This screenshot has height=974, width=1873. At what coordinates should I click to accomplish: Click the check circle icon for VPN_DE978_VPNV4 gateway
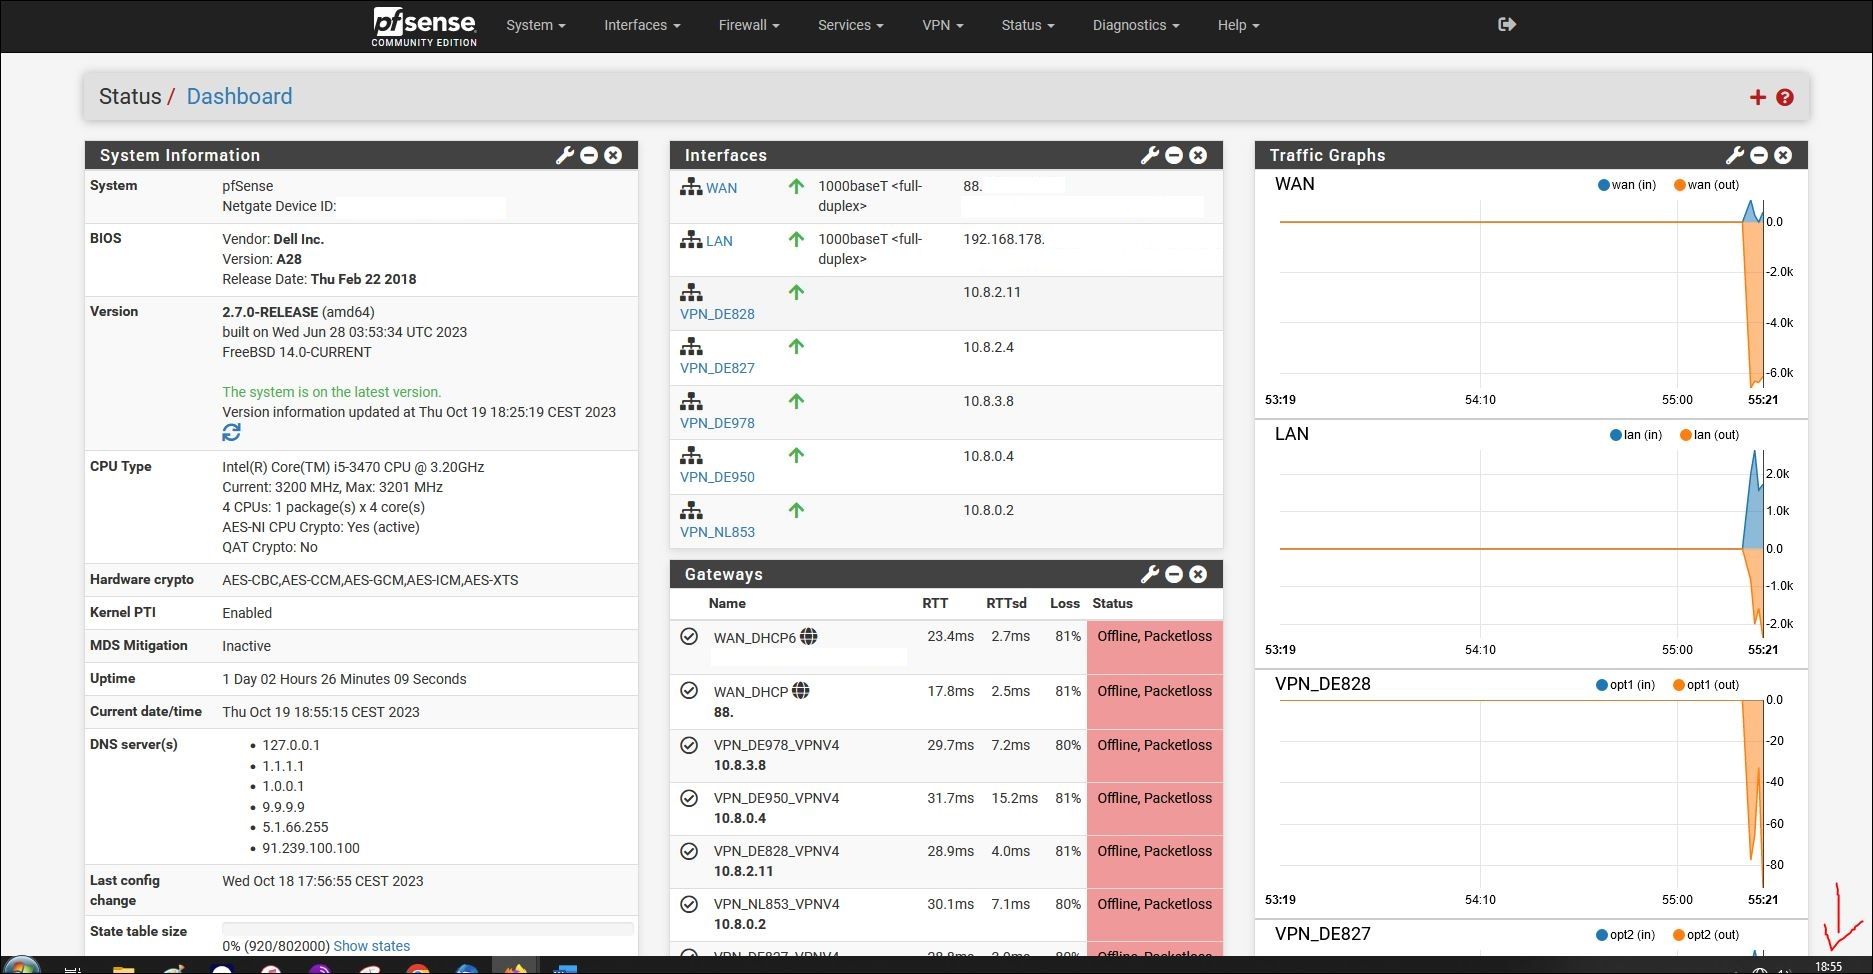[689, 745]
